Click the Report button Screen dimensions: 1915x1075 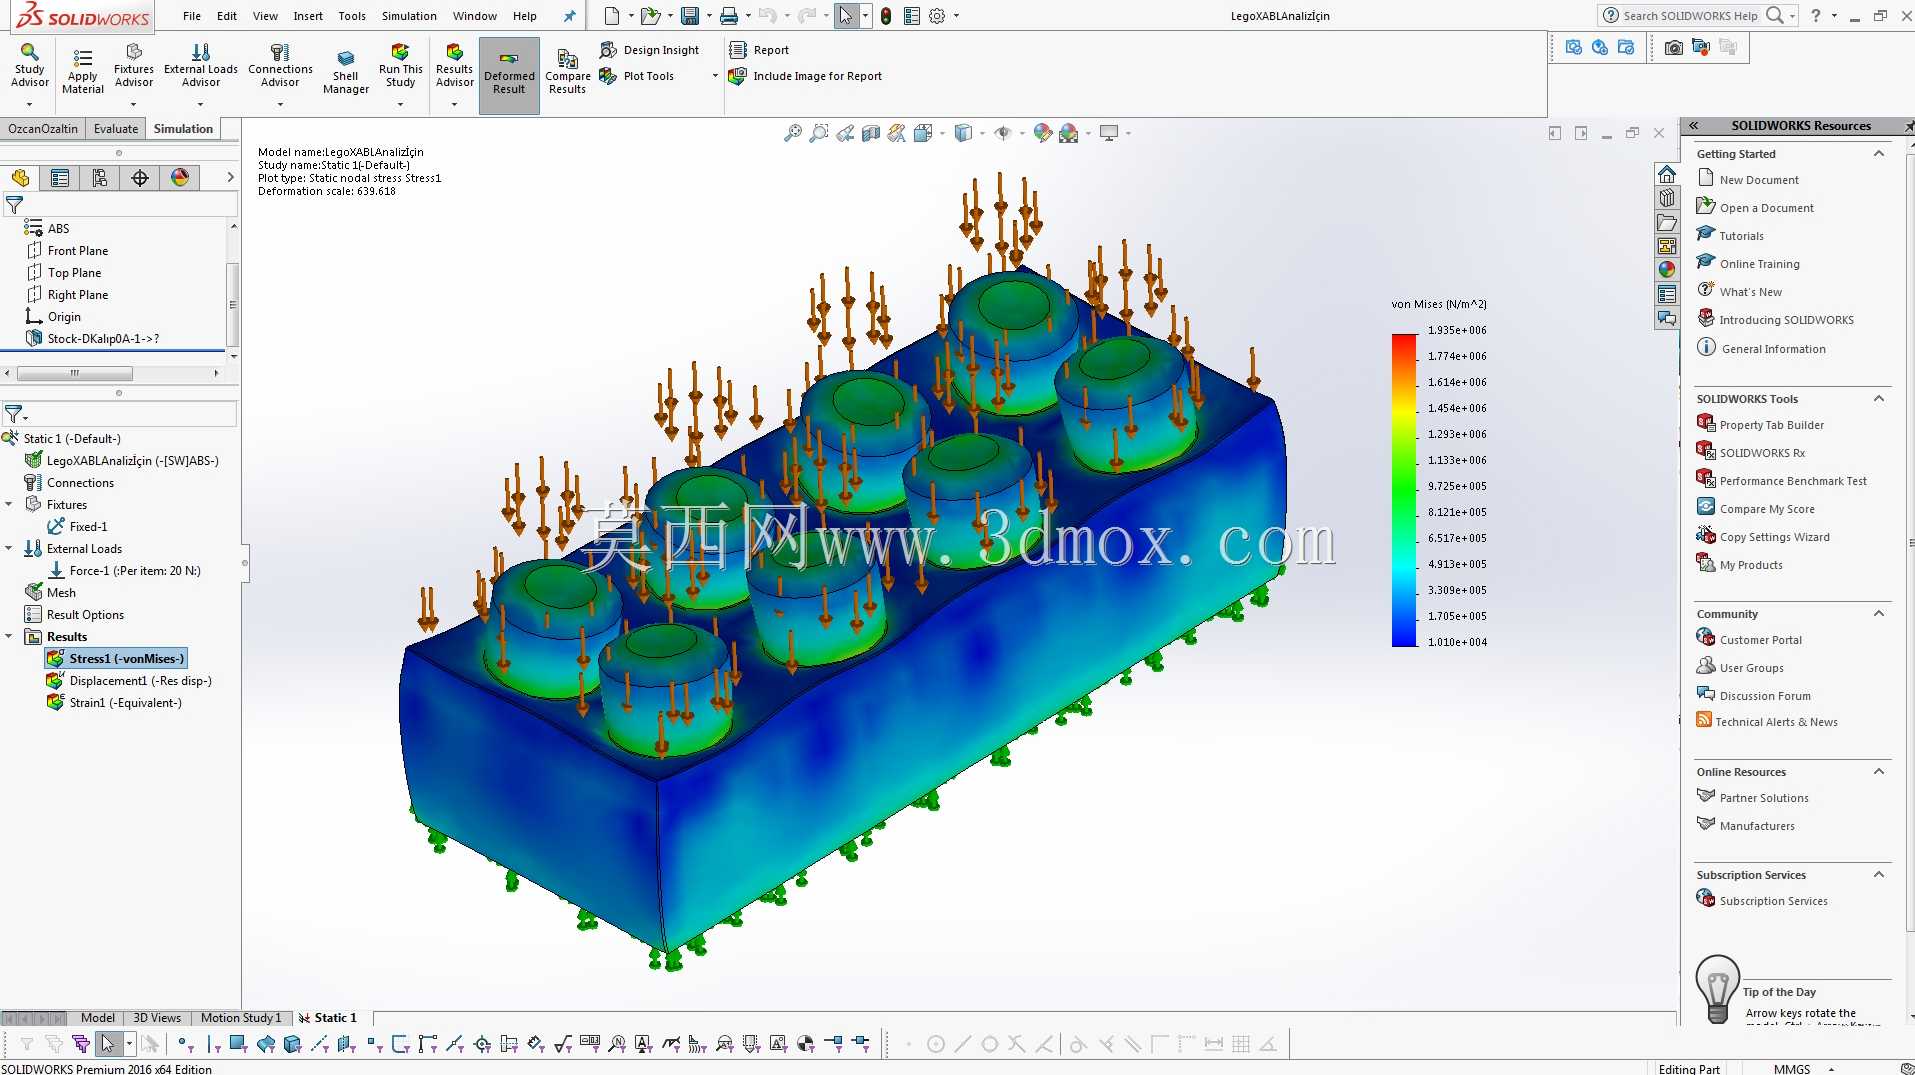(x=760, y=50)
